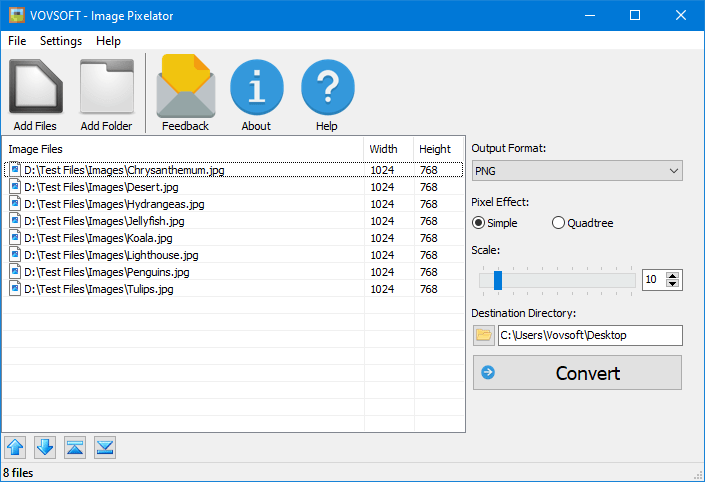
Task: Select the Simple pixel effect radio button
Action: (478, 223)
